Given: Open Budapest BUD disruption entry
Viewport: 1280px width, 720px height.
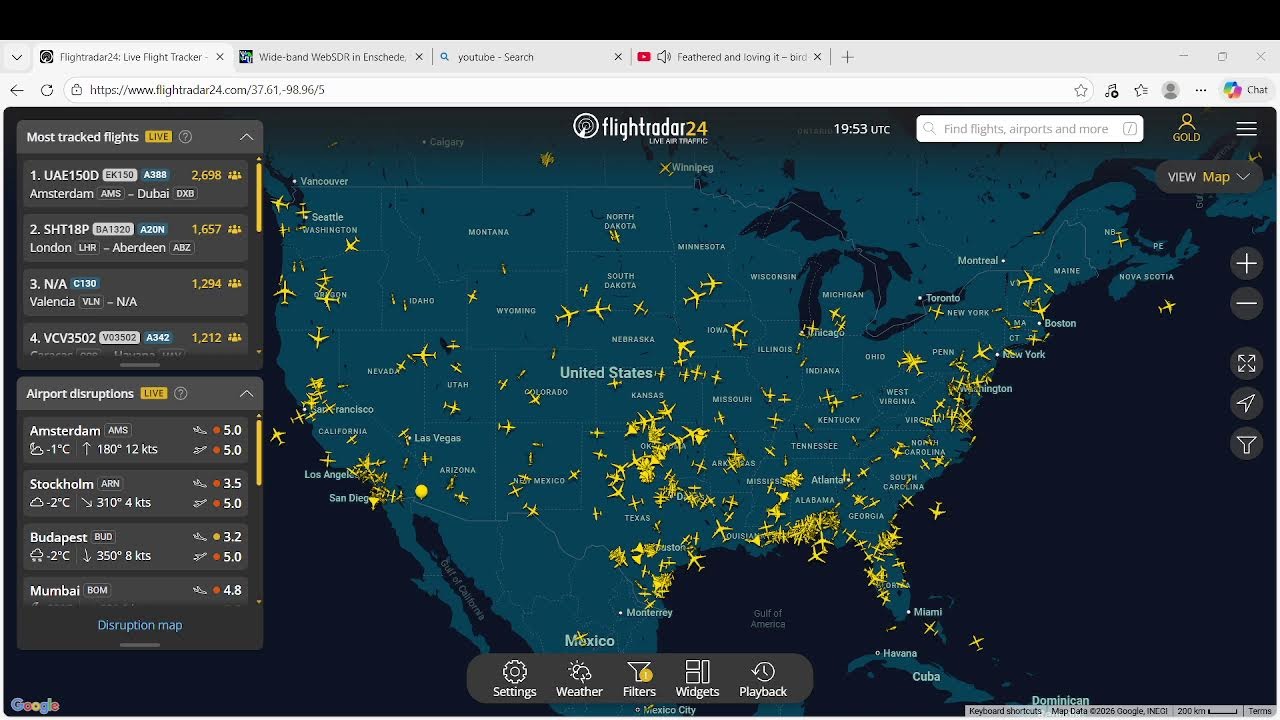Looking at the screenshot, I should (135, 546).
